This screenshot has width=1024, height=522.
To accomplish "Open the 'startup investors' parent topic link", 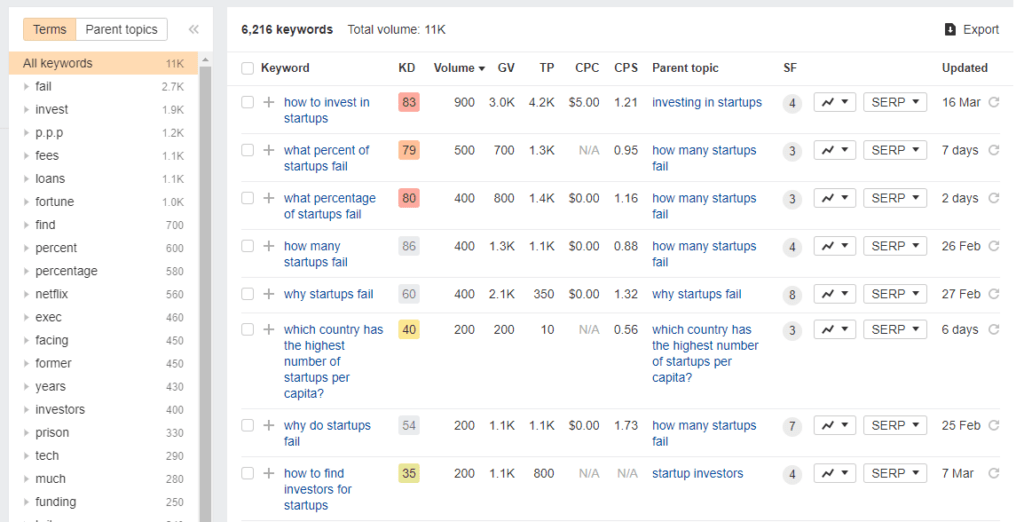I will [697, 473].
